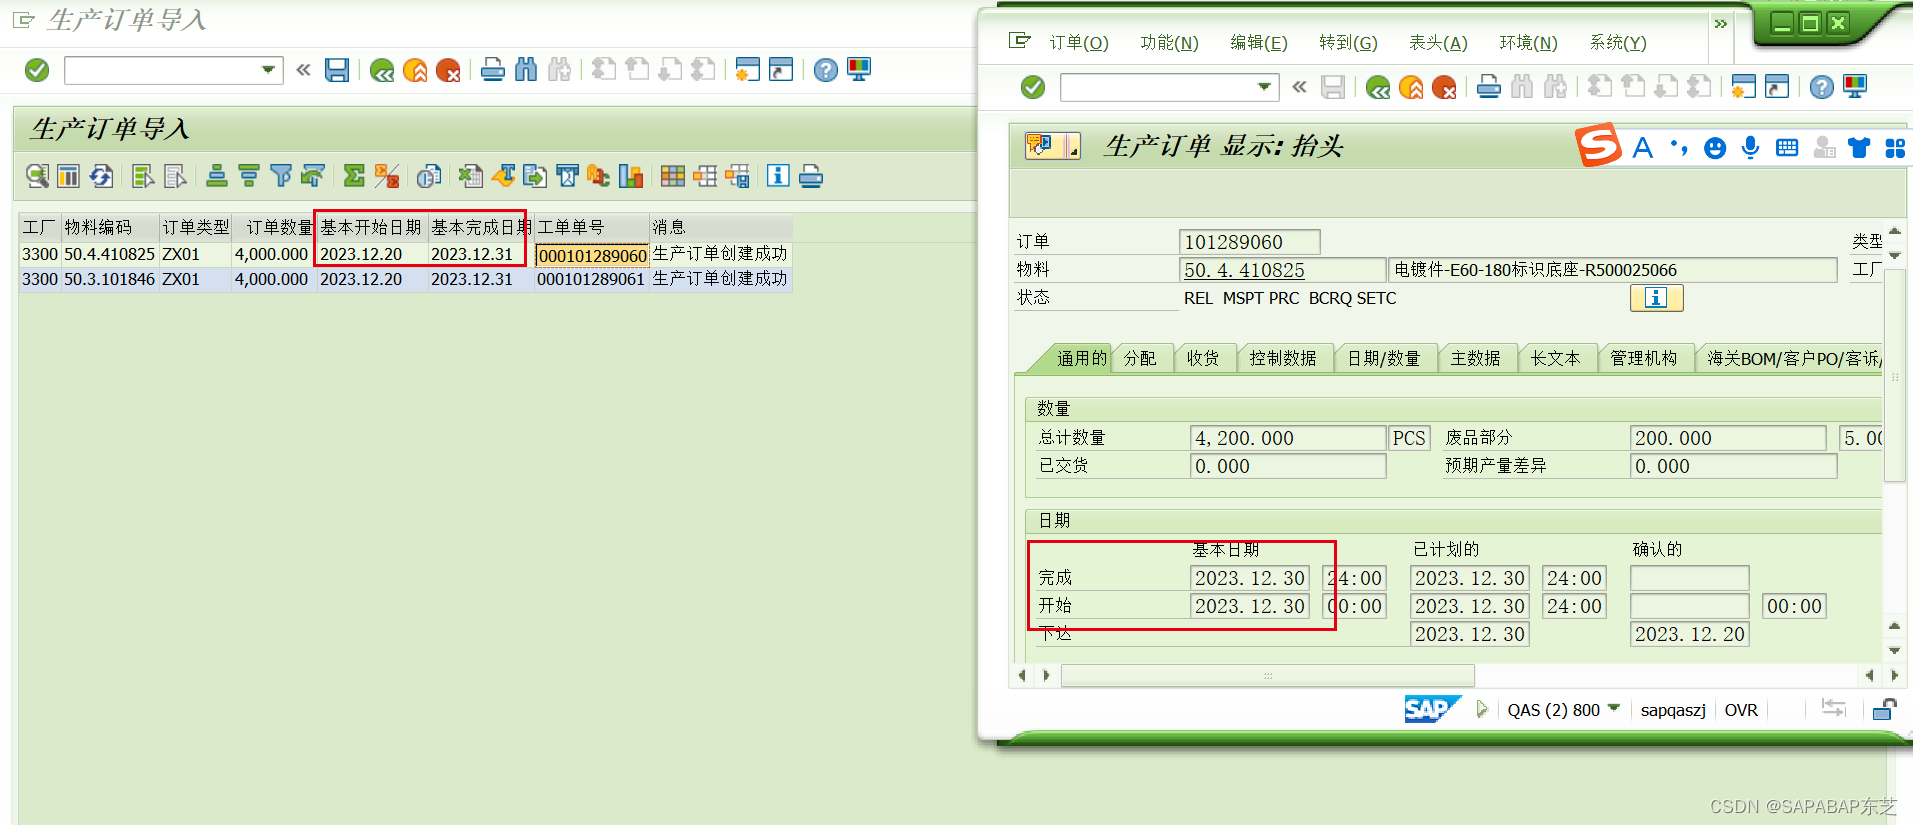Click material link 50. 4. 410825
This screenshot has height=825, width=1913.
click(1244, 270)
